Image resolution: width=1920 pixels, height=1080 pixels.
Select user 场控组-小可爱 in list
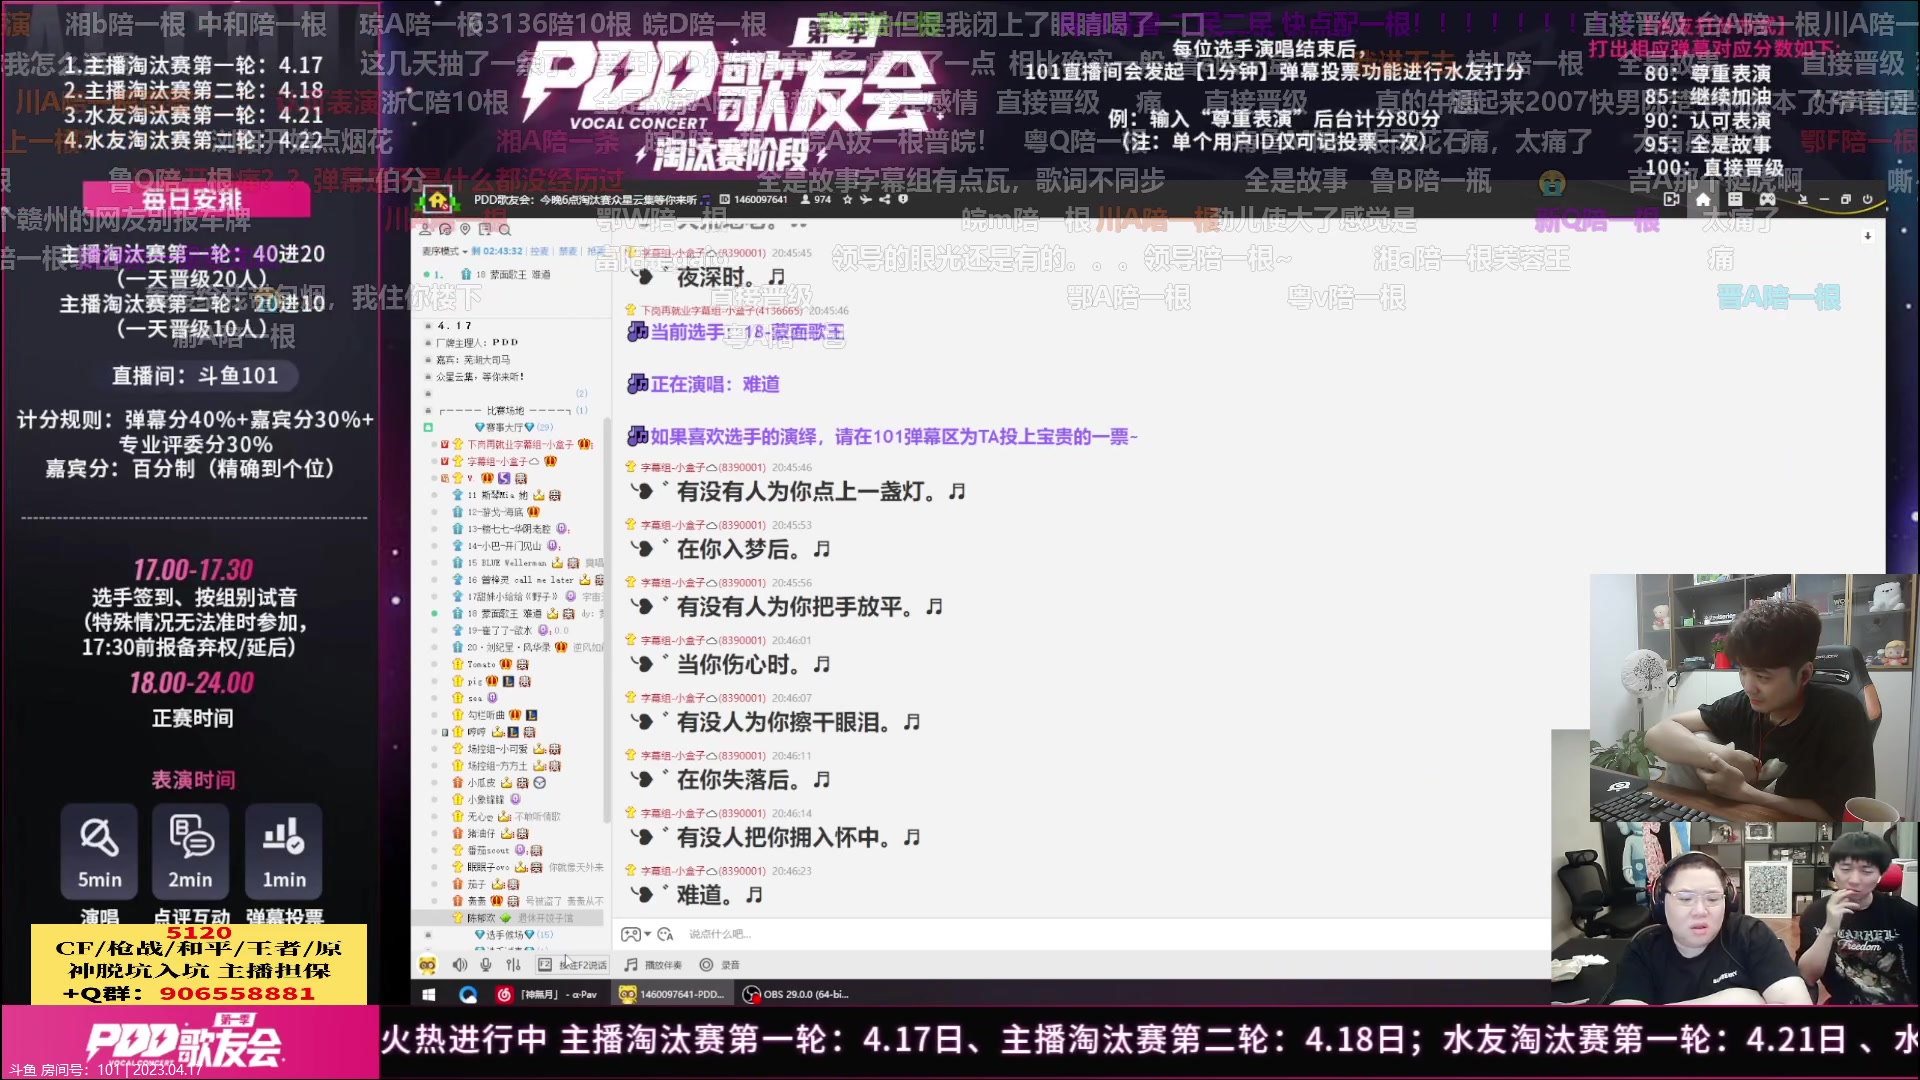(x=497, y=749)
